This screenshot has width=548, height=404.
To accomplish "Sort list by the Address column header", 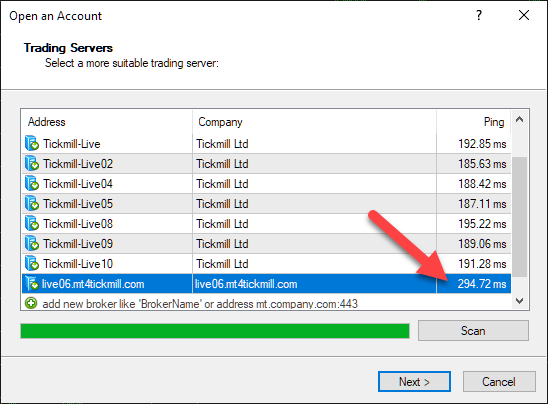I will 107,122.
